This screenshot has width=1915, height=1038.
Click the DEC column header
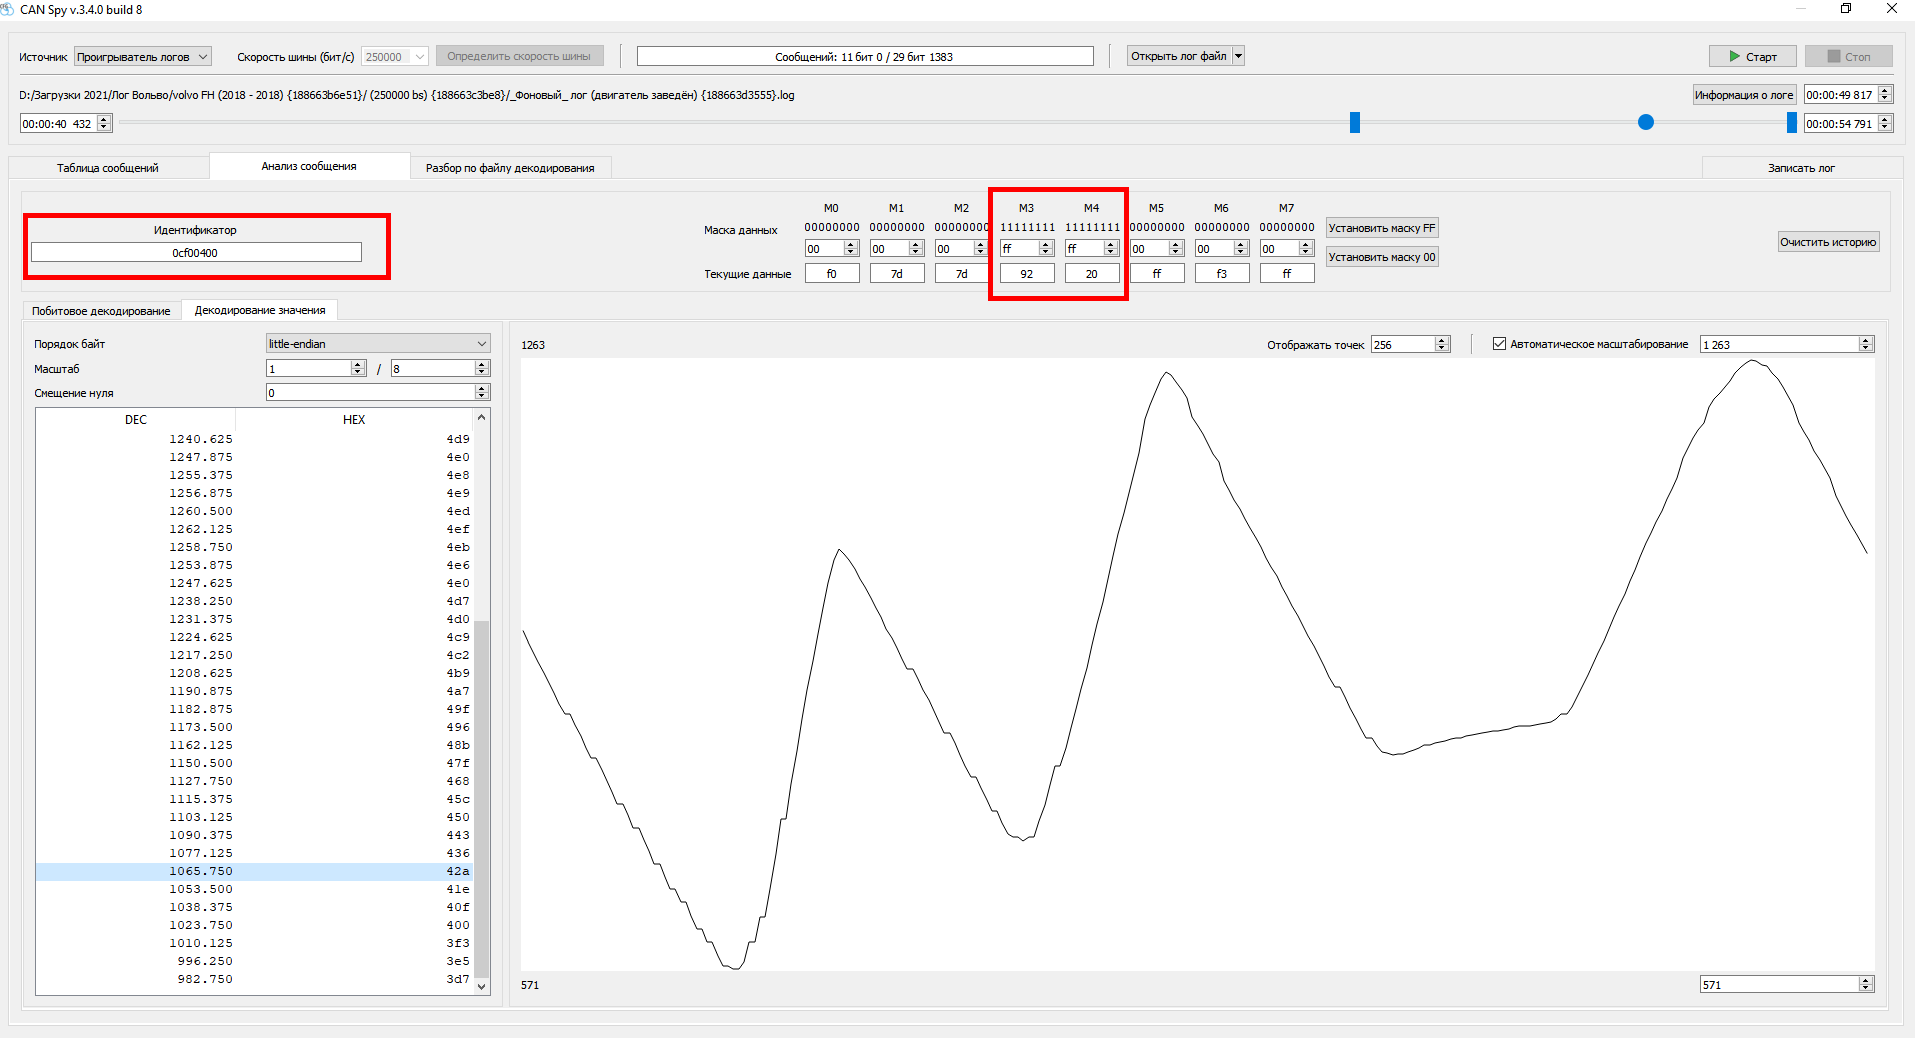point(136,420)
